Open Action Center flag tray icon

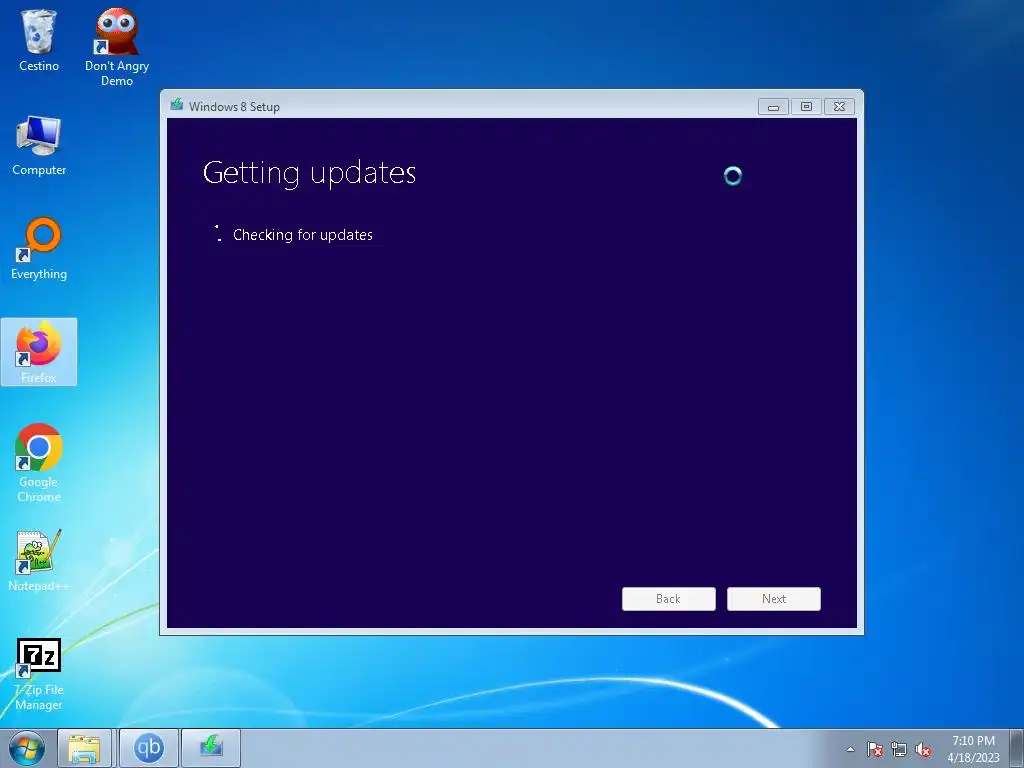point(874,749)
